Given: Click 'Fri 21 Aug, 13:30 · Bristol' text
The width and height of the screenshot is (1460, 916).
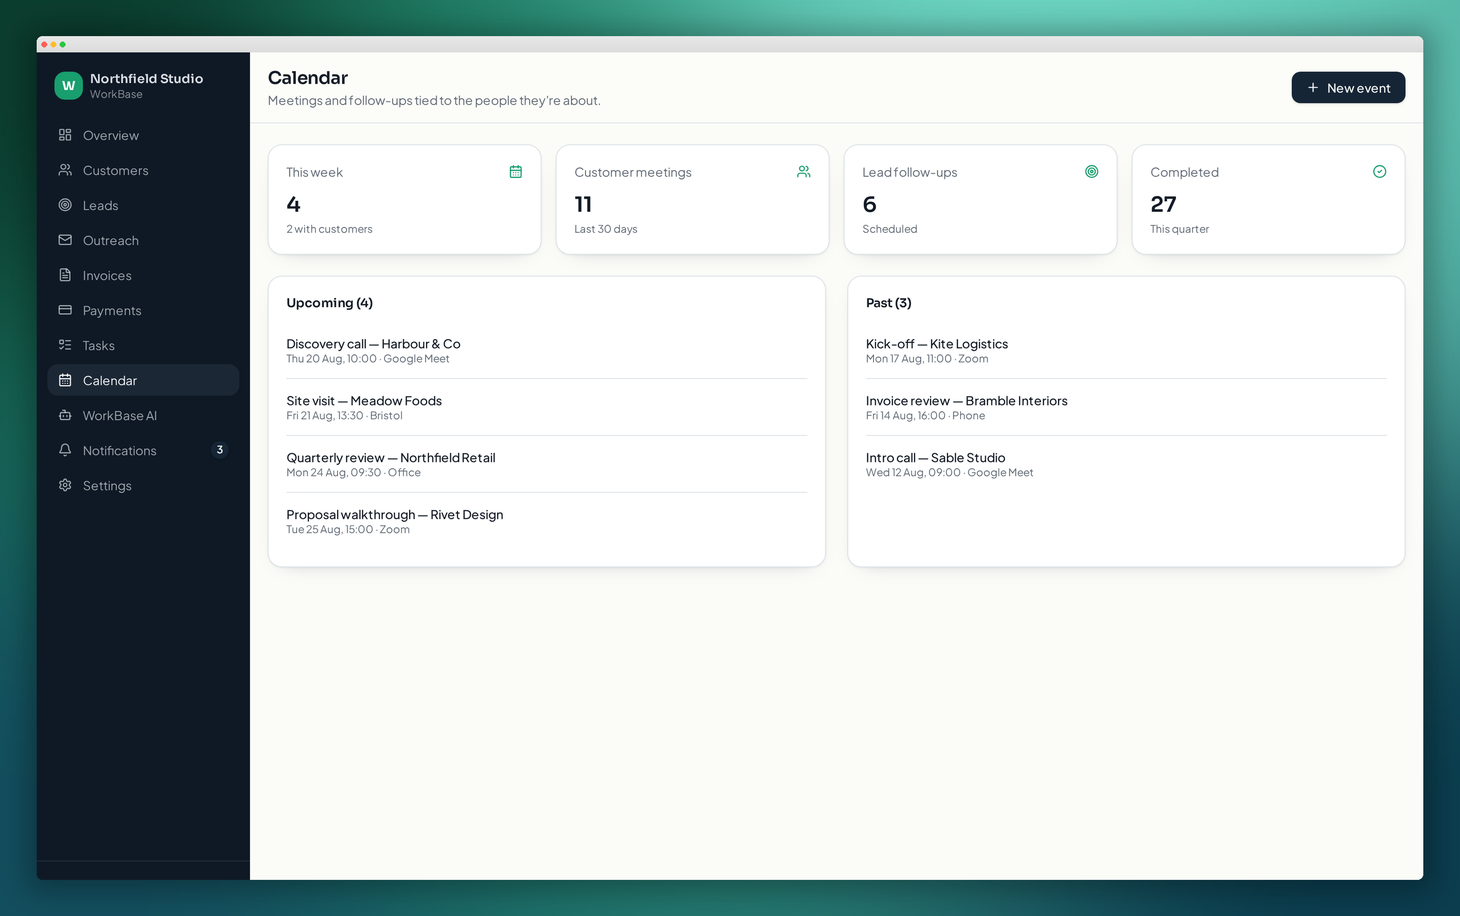Looking at the screenshot, I should (x=344, y=416).
